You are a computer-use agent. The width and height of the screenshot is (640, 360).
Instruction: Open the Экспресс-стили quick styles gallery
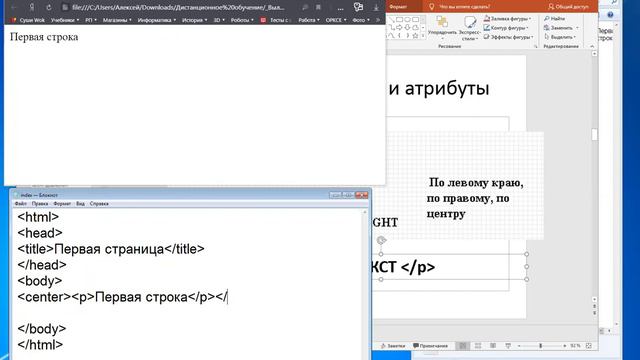coord(470,28)
